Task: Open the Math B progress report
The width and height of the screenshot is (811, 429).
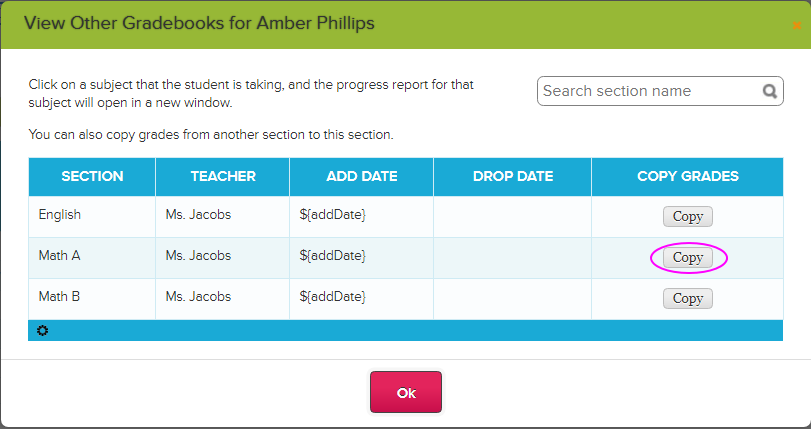Action: click(59, 297)
